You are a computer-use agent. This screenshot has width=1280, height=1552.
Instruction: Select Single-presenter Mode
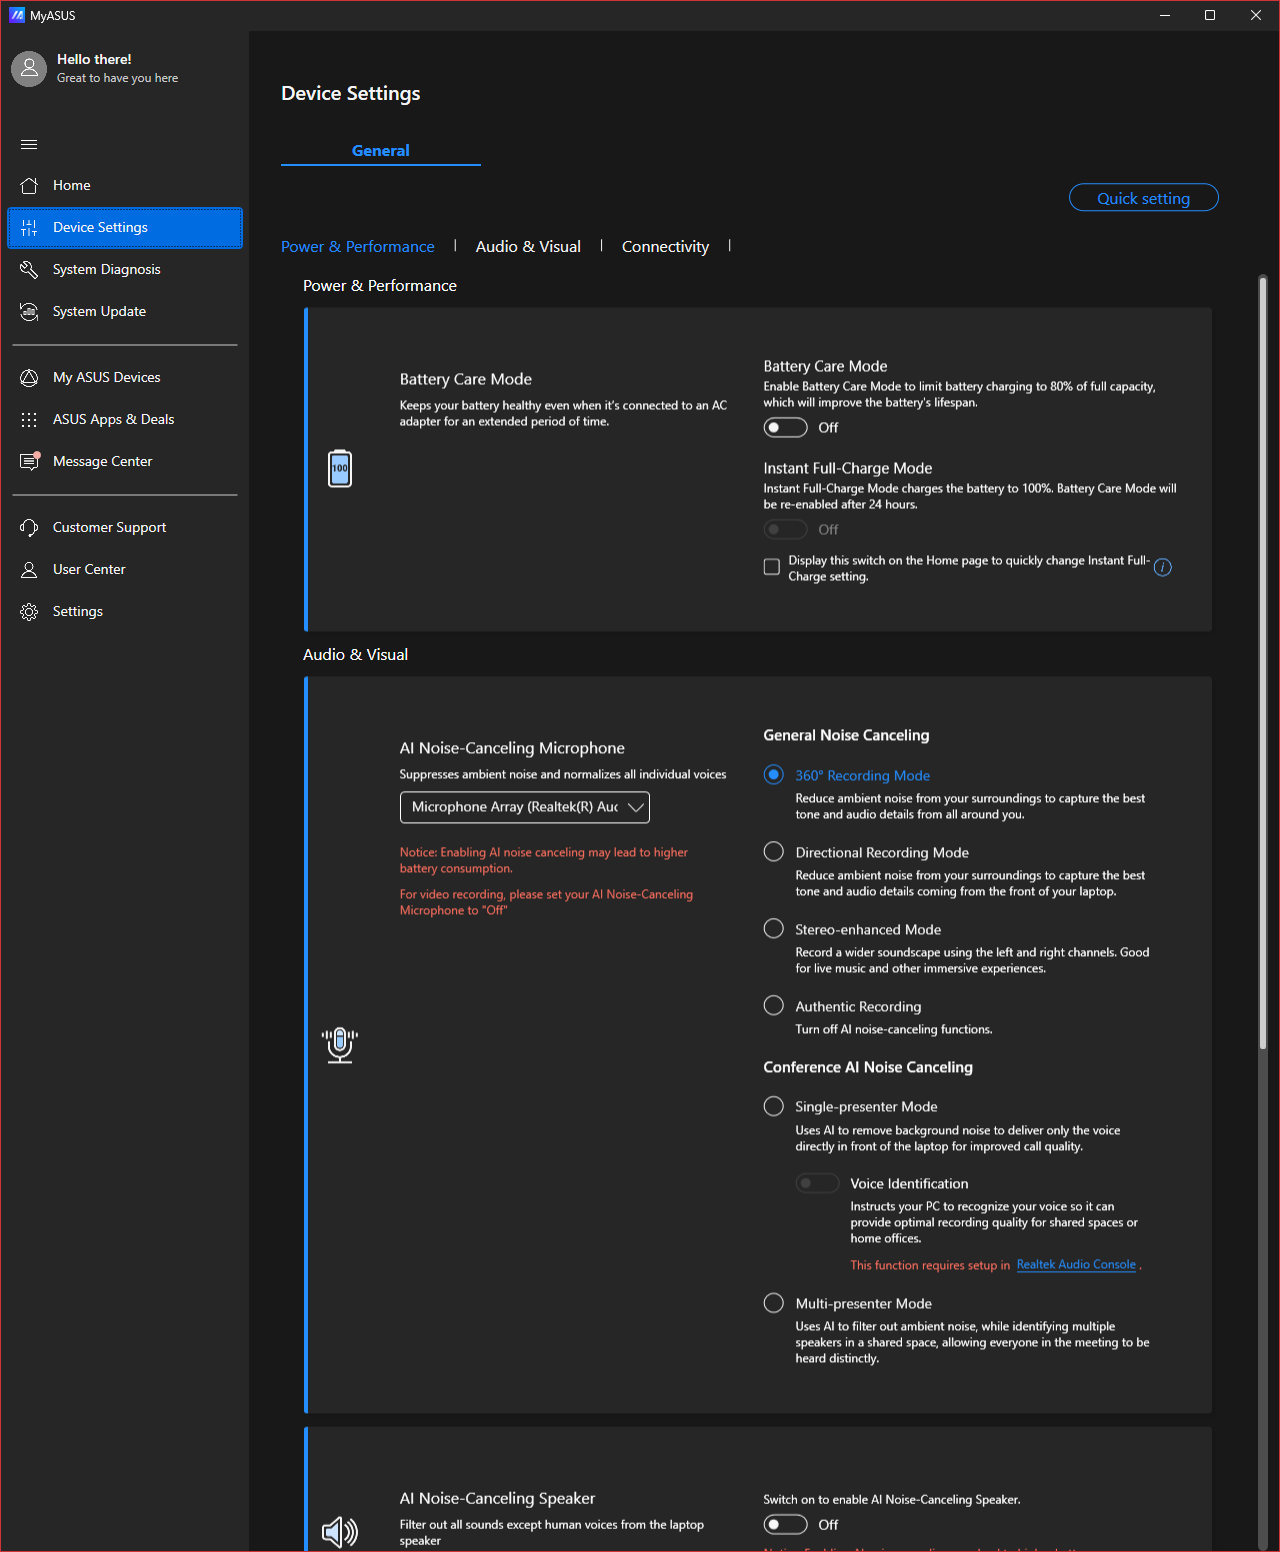coord(773,1106)
